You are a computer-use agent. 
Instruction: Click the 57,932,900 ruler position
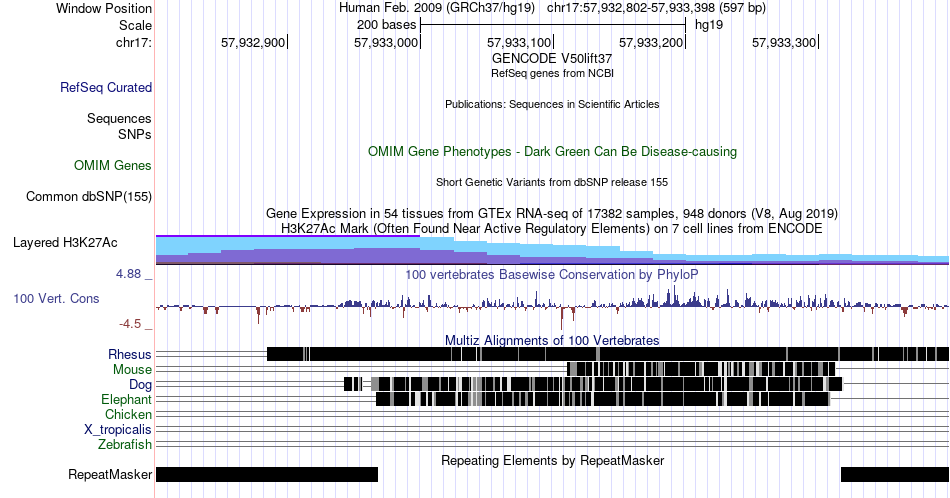(x=253, y=42)
